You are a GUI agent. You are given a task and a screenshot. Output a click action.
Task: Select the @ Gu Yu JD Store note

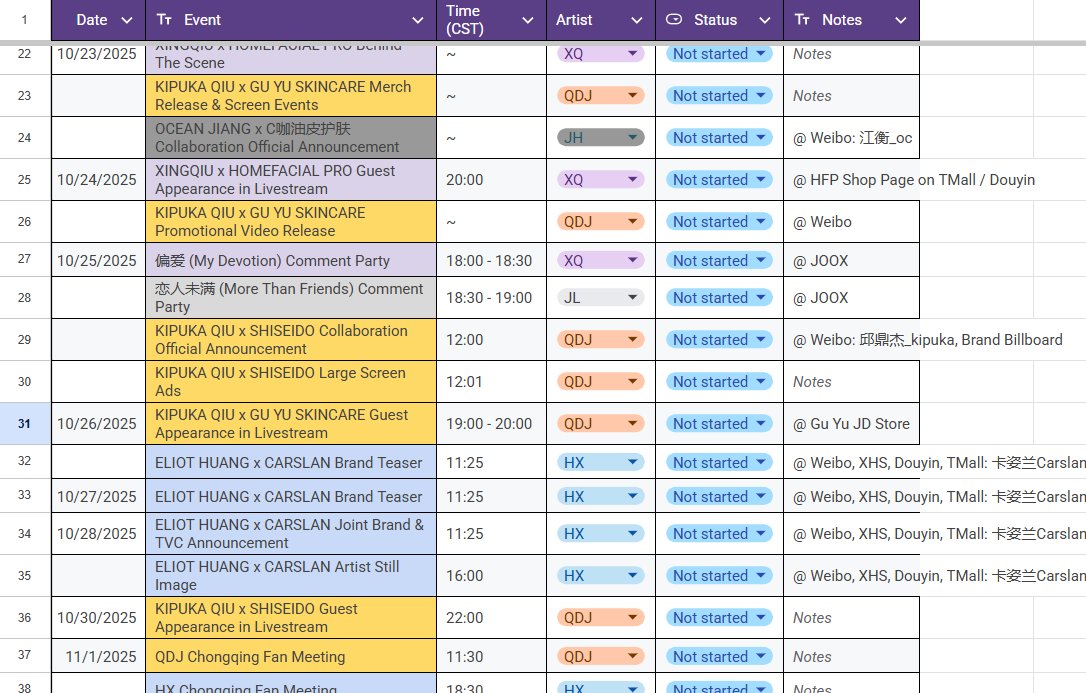point(851,424)
